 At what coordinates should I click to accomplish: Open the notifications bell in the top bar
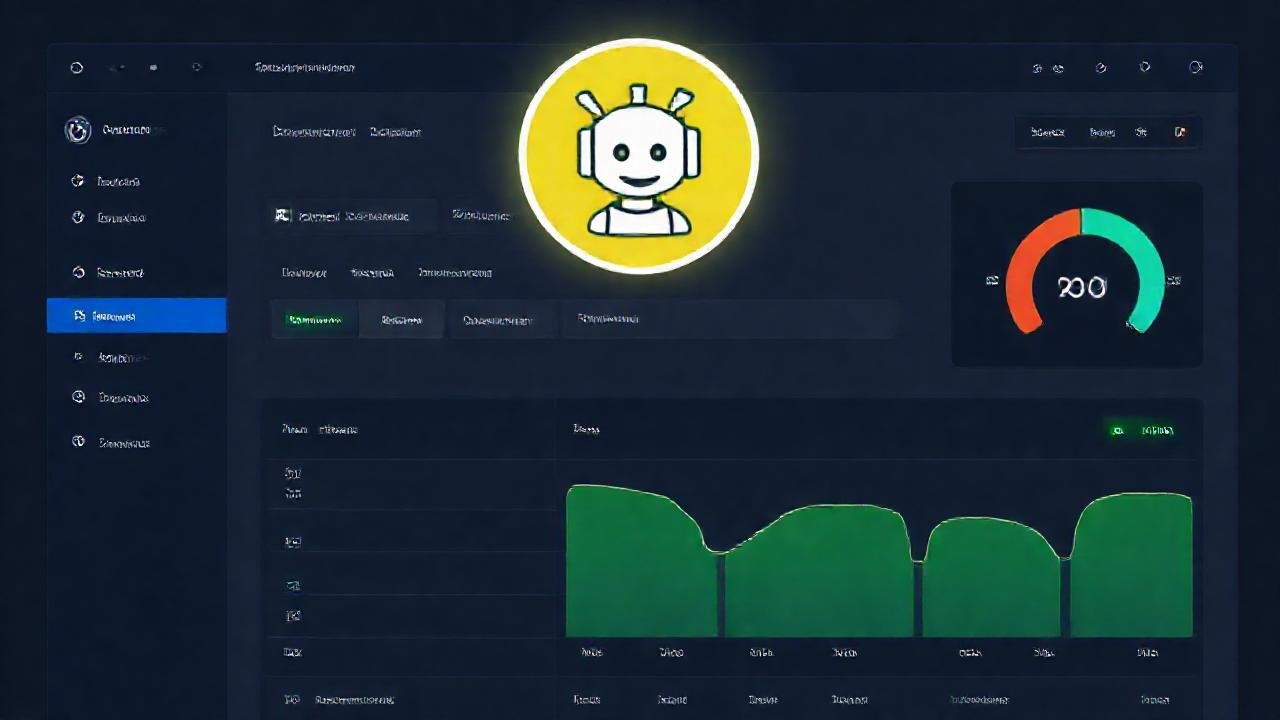[x=1143, y=67]
